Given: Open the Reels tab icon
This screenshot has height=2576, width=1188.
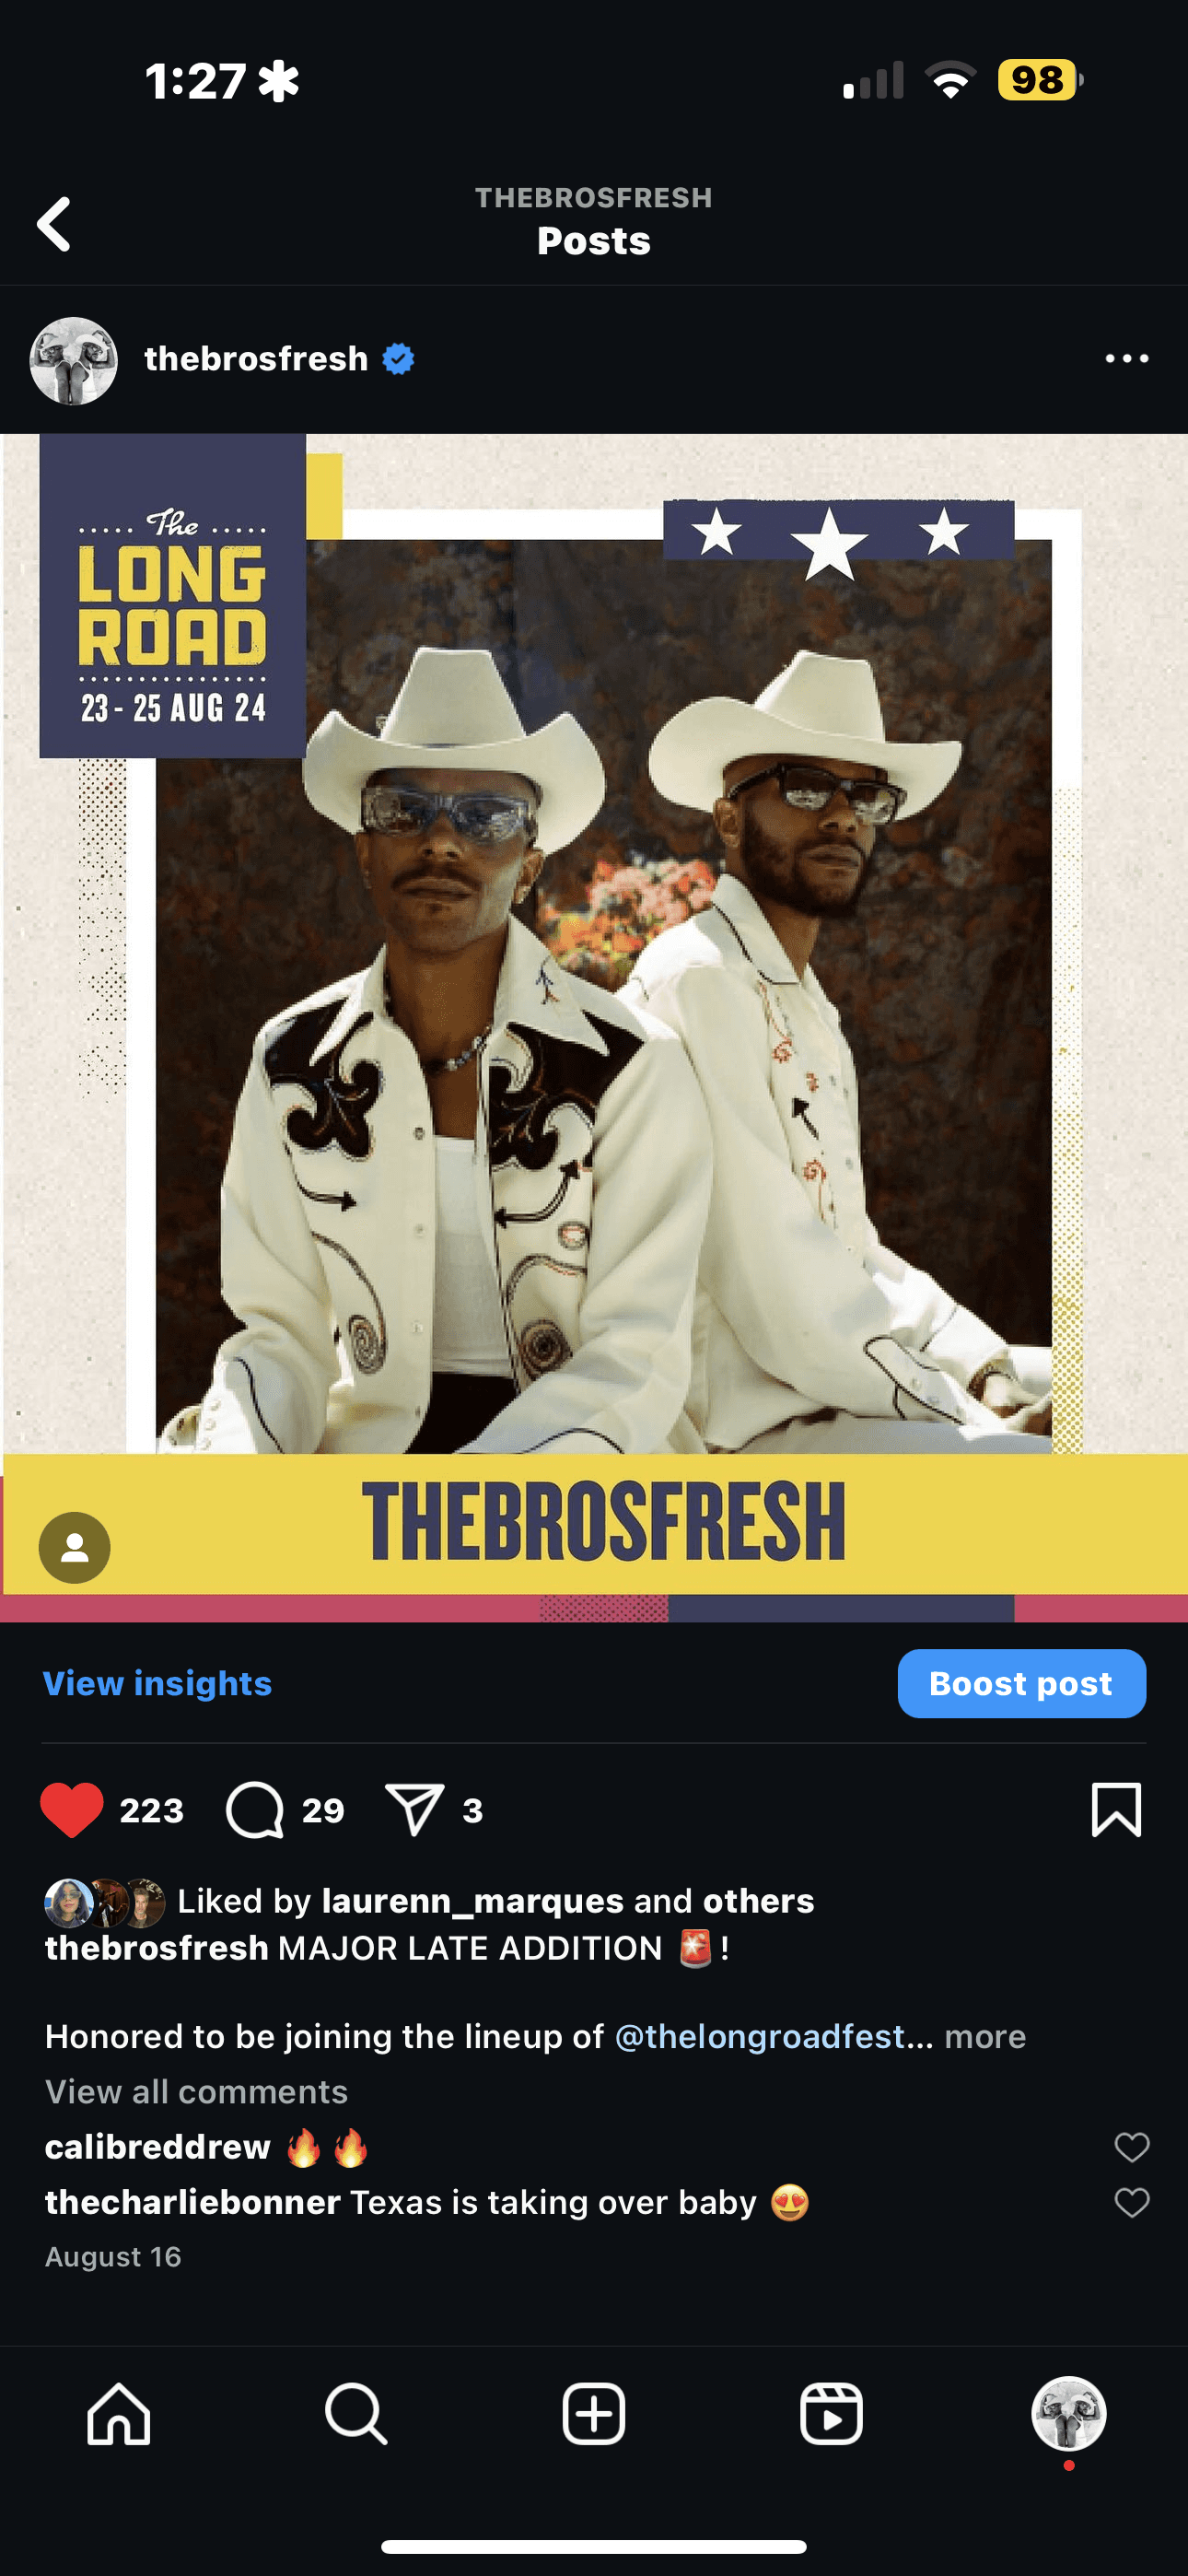Looking at the screenshot, I should tap(831, 2414).
